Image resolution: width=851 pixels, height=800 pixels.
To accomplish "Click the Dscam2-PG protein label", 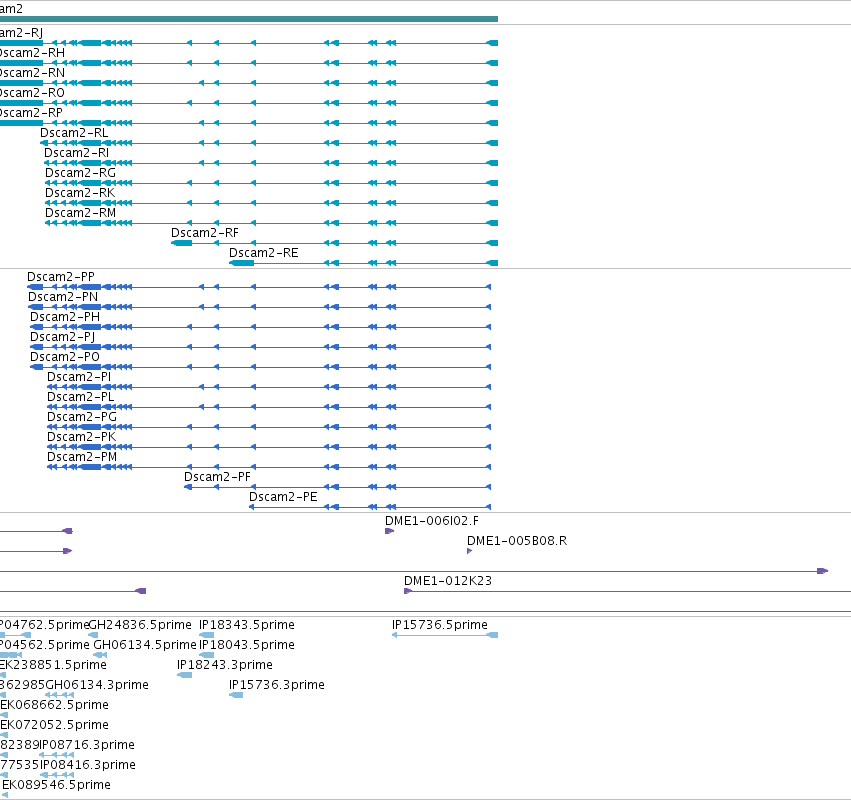I will point(82,418).
